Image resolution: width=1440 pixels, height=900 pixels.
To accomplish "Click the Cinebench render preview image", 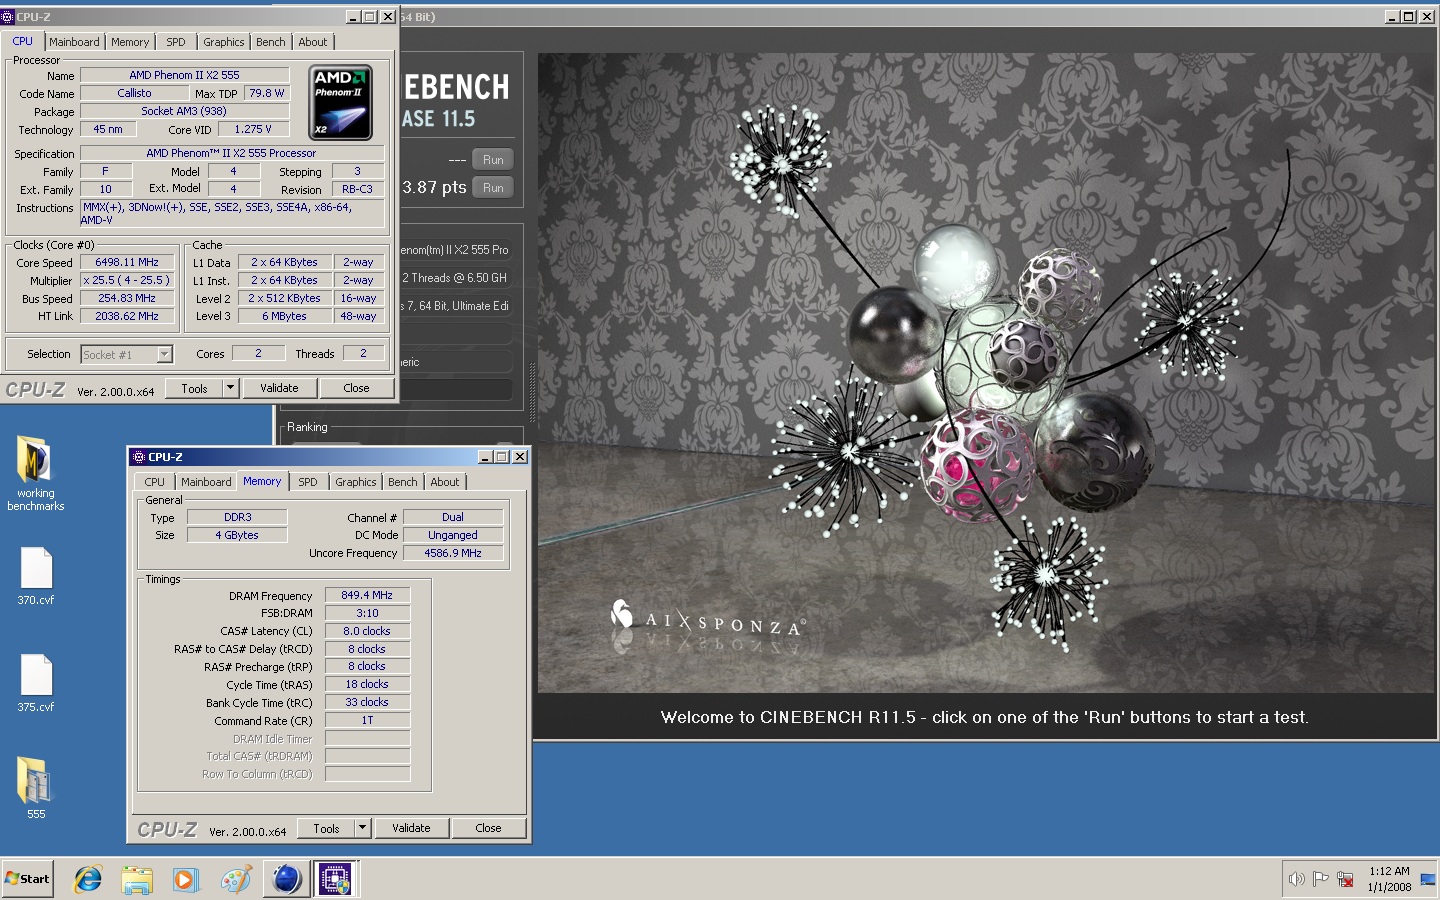I will (985, 372).
